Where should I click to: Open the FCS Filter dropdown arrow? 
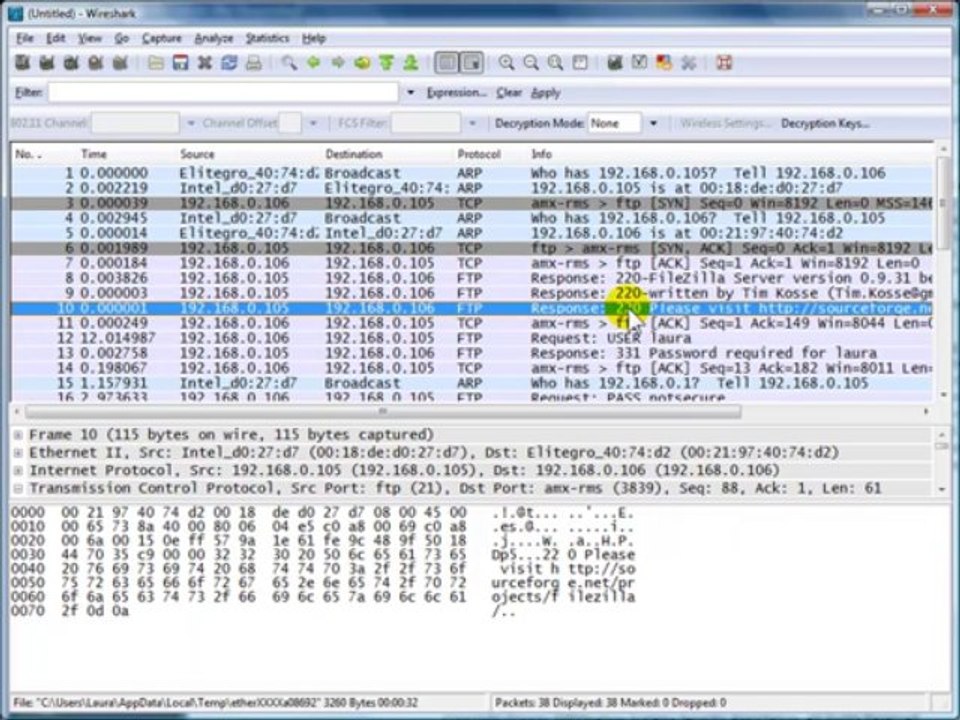[x=472, y=124]
